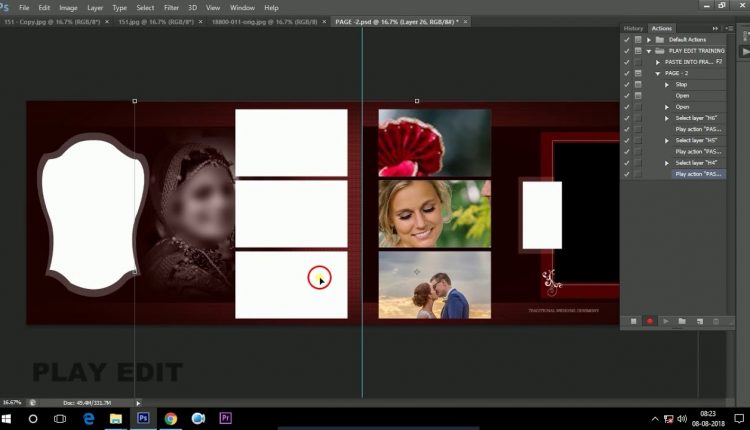Screen dimensions: 750x430
Task: Open File Explorer from taskbar
Action: pos(116,419)
